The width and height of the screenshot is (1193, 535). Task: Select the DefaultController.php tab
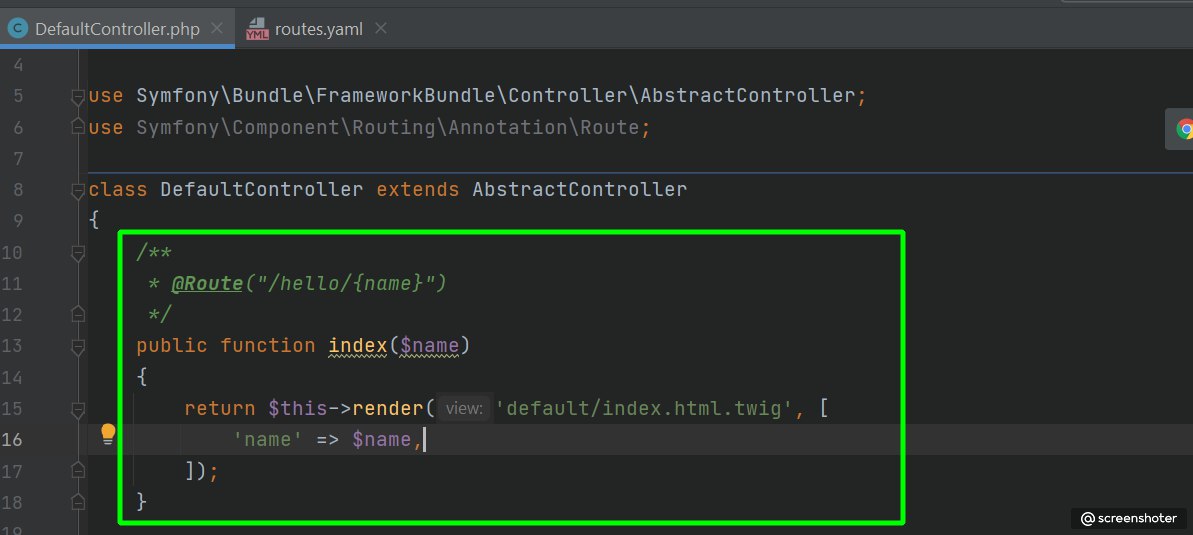click(116, 29)
